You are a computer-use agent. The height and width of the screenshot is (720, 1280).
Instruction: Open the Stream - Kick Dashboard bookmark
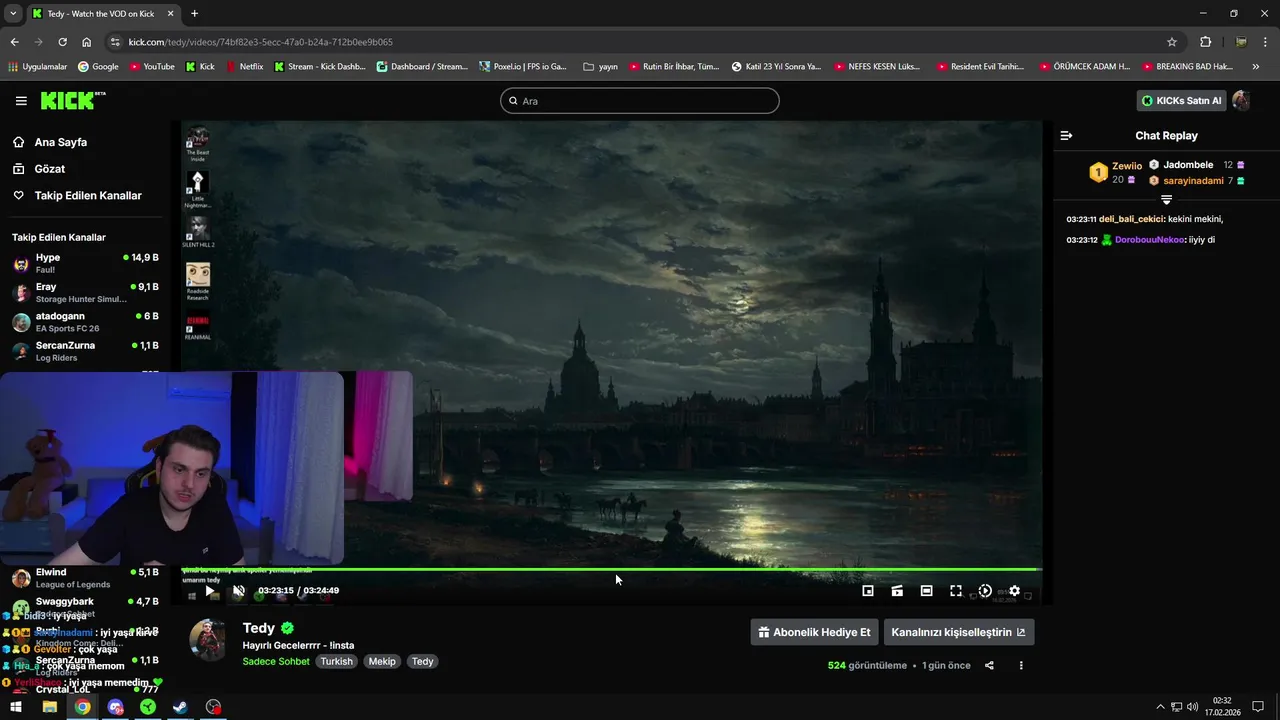320,67
